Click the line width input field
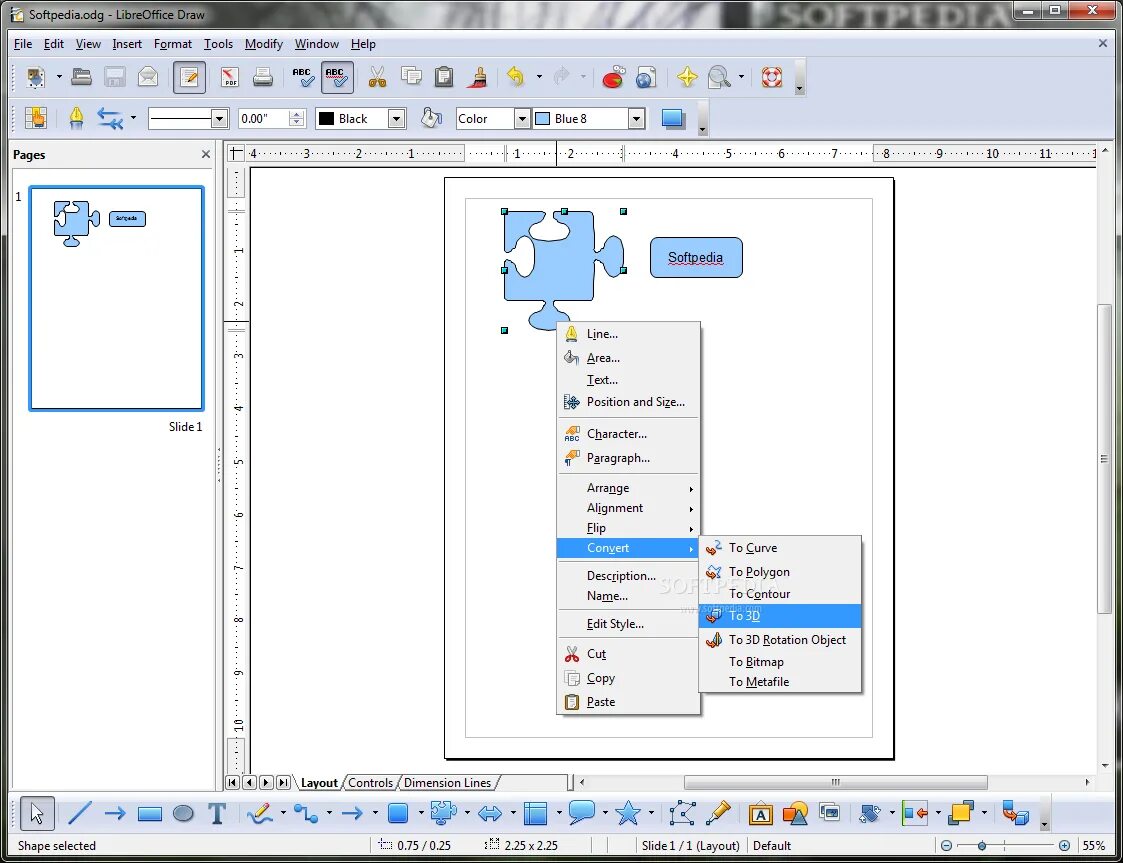The height and width of the screenshot is (863, 1123). point(263,119)
